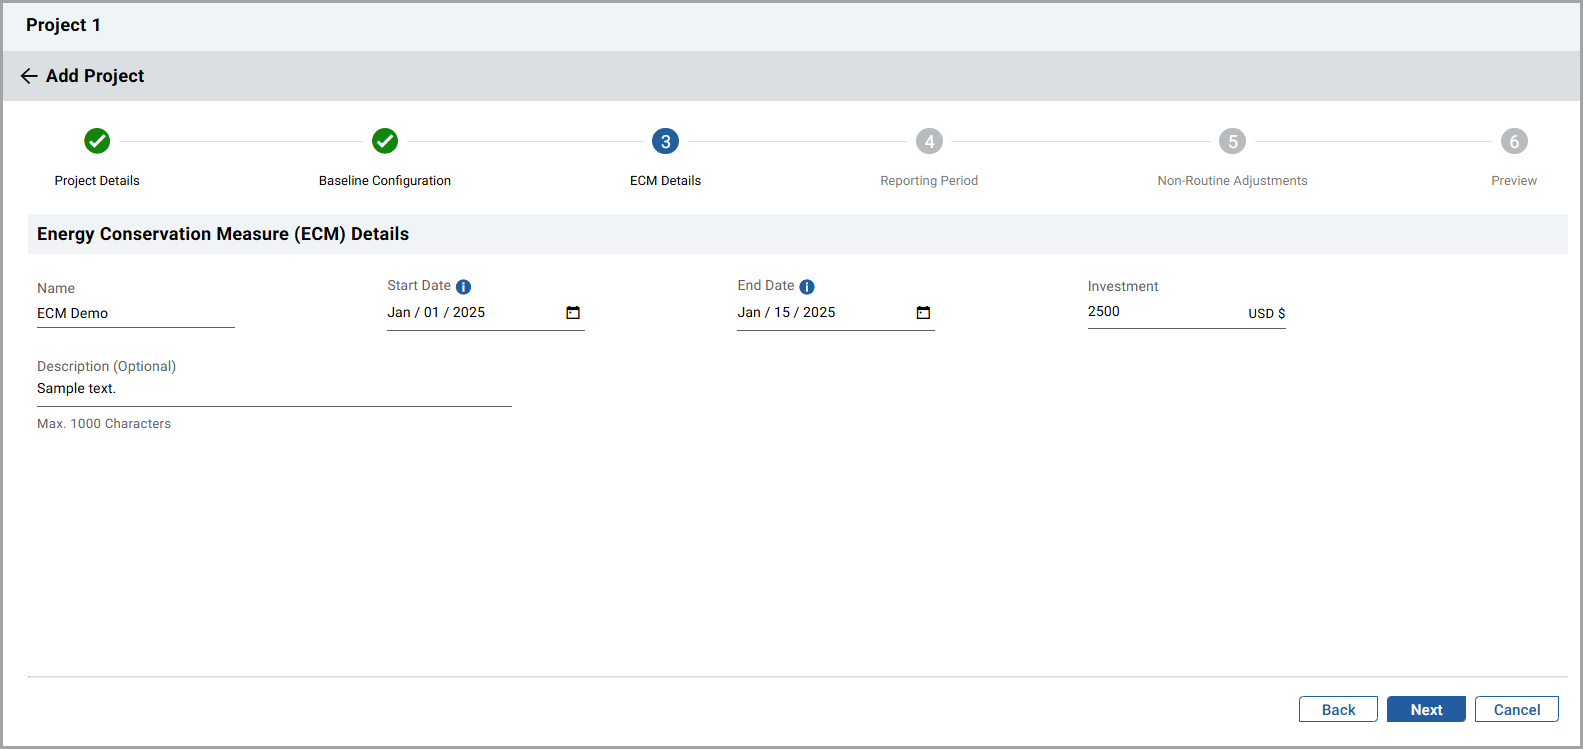The height and width of the screenshot is (749, 1583).
Task: Click step 4 Reporting Period circle
Action: (929, 141)
